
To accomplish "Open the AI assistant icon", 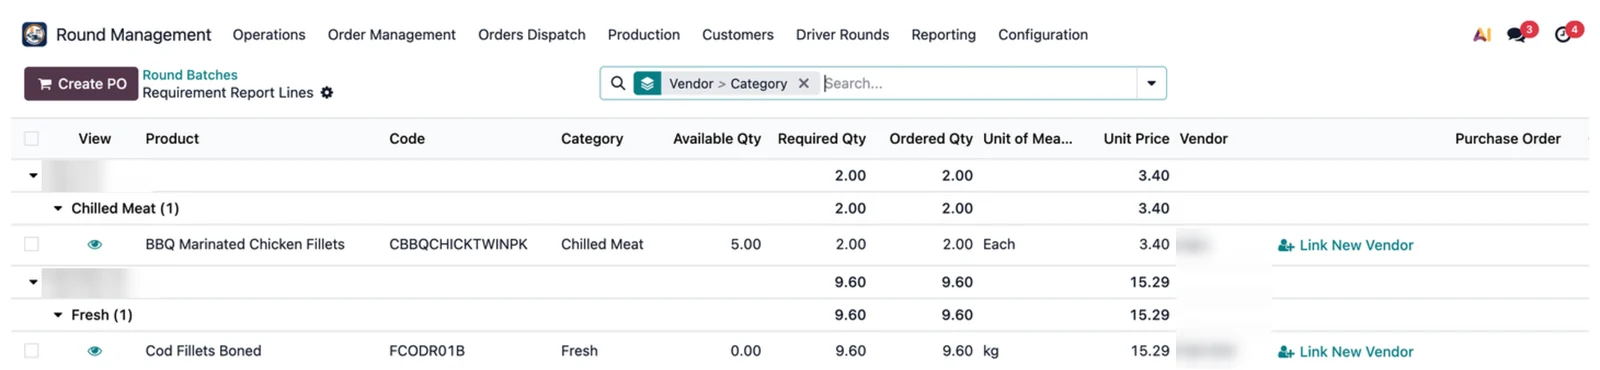I will point(1482,34).
